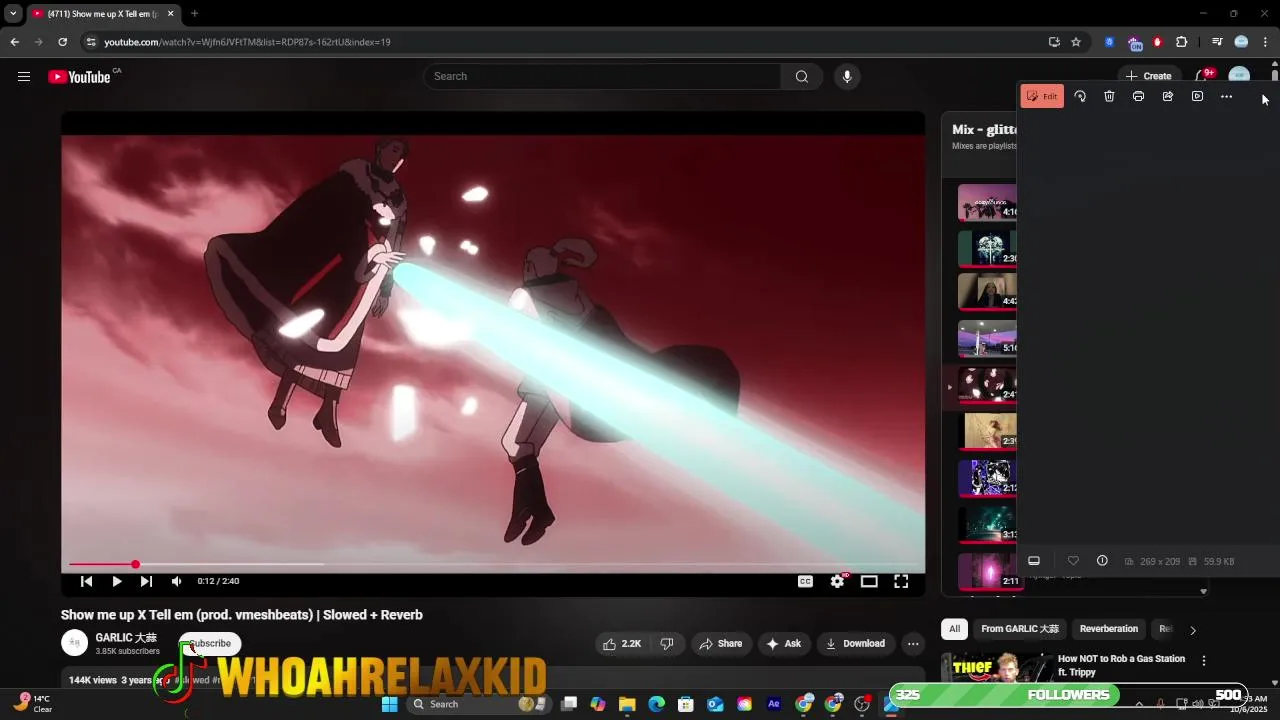Image resolution: width=1280 pixels, height=720 pixels.
Task: Show file info in the viewer
Action: click(x=1102, y=561)
